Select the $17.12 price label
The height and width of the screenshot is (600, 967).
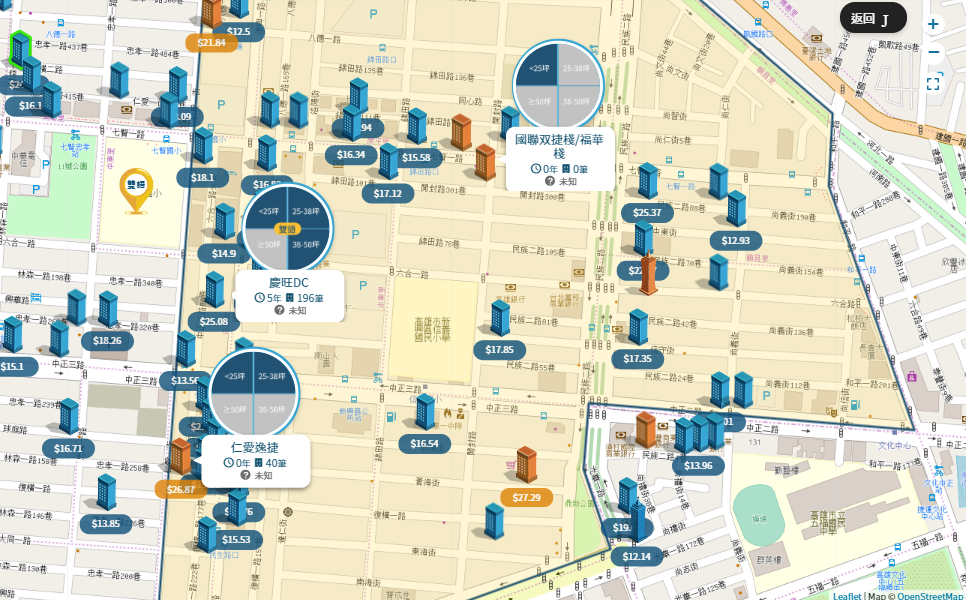coord(387,194)
